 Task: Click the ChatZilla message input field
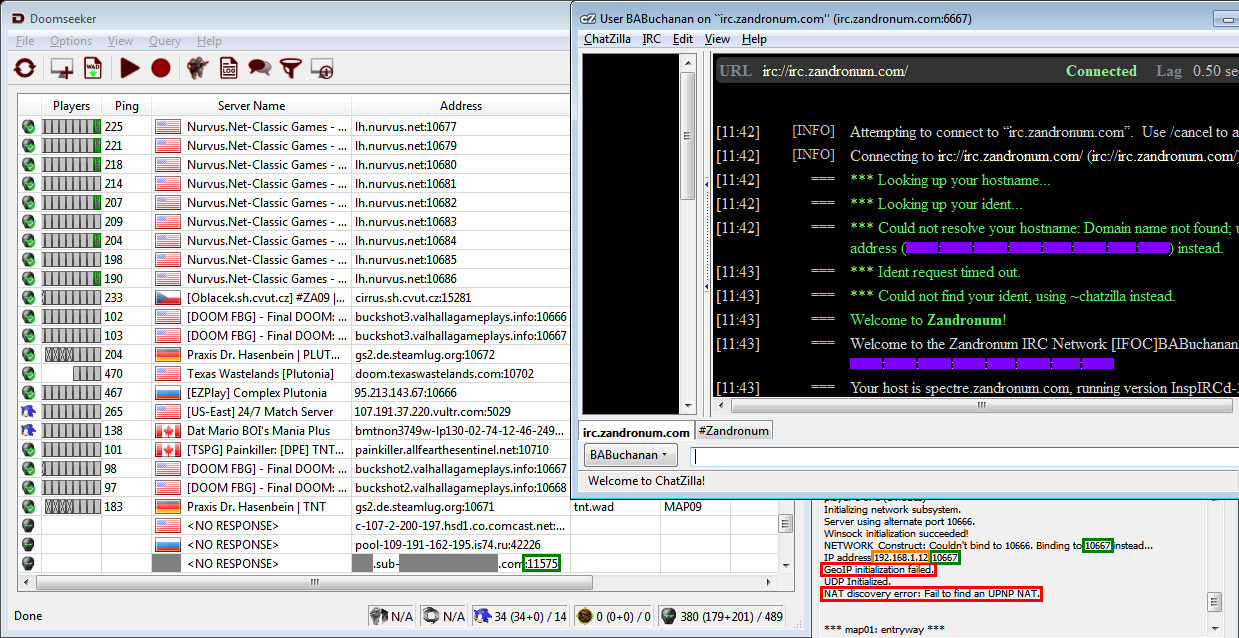pos(960,456)
